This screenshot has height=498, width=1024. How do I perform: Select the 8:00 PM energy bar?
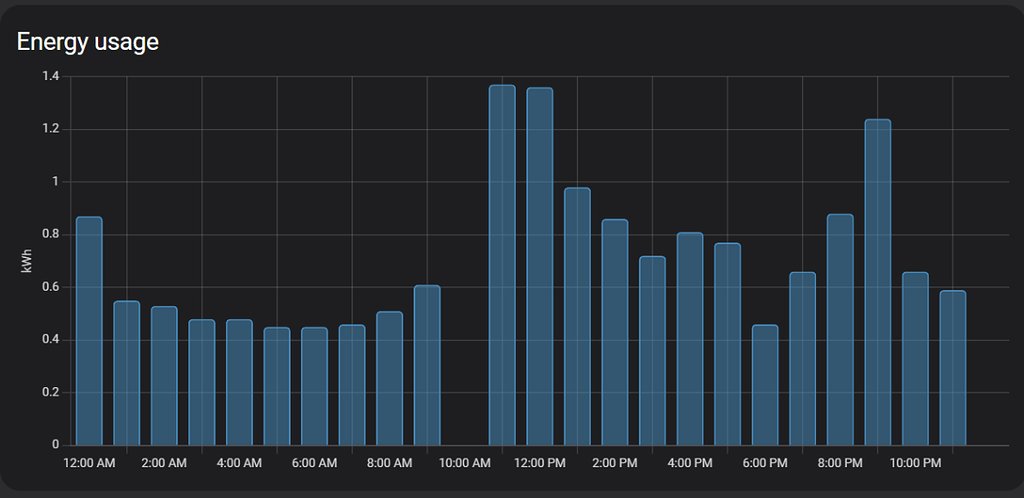840,330
